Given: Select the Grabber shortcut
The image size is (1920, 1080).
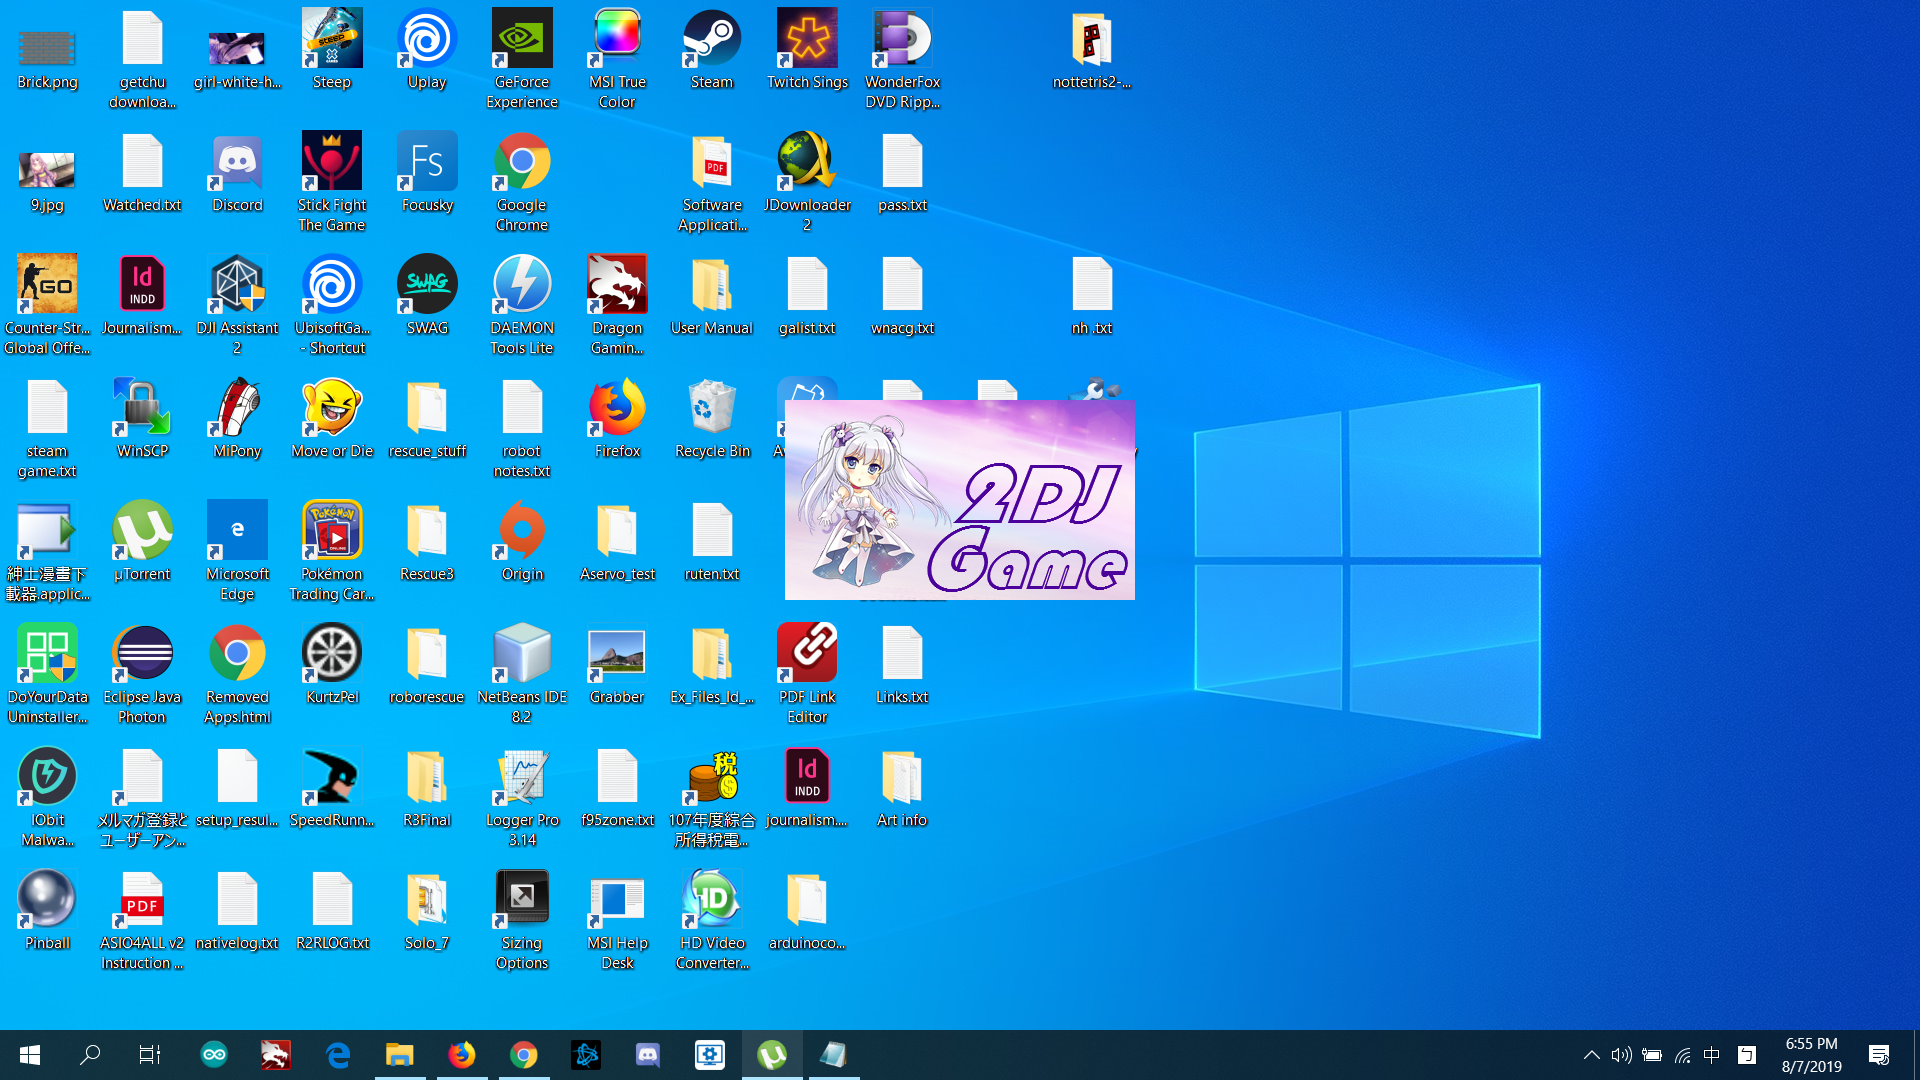Looking at the screenshot, I should (x=617, y=665).
